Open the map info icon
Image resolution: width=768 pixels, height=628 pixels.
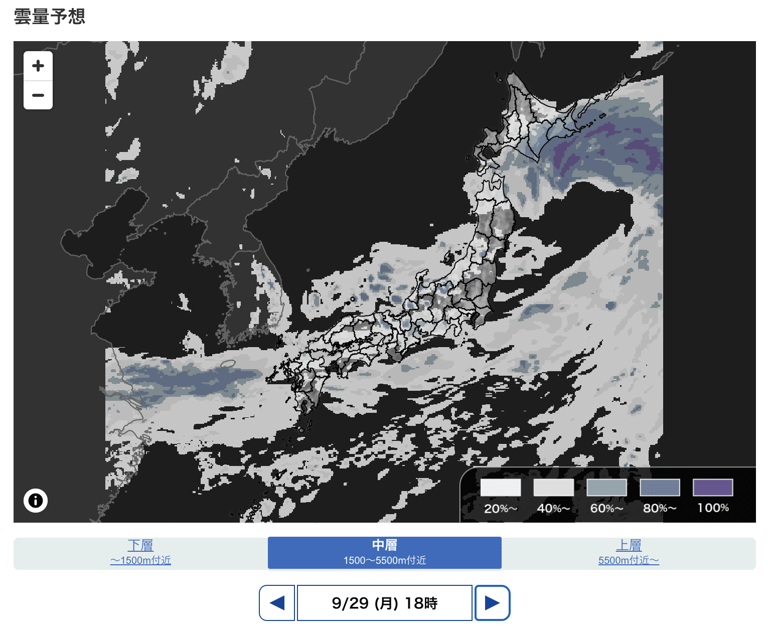[x=36, y=500]
